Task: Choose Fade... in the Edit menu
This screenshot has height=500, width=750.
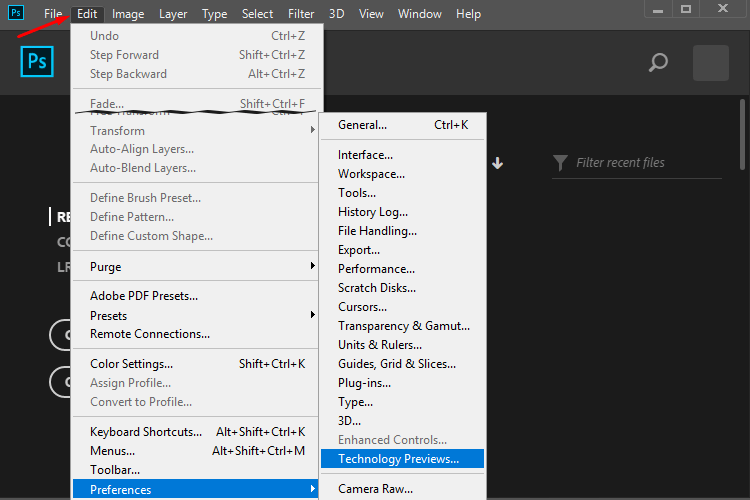Action: point(195,103)
